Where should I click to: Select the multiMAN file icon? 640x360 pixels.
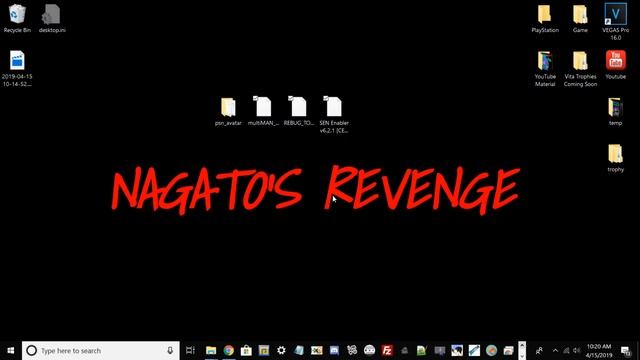coord(263,111)
